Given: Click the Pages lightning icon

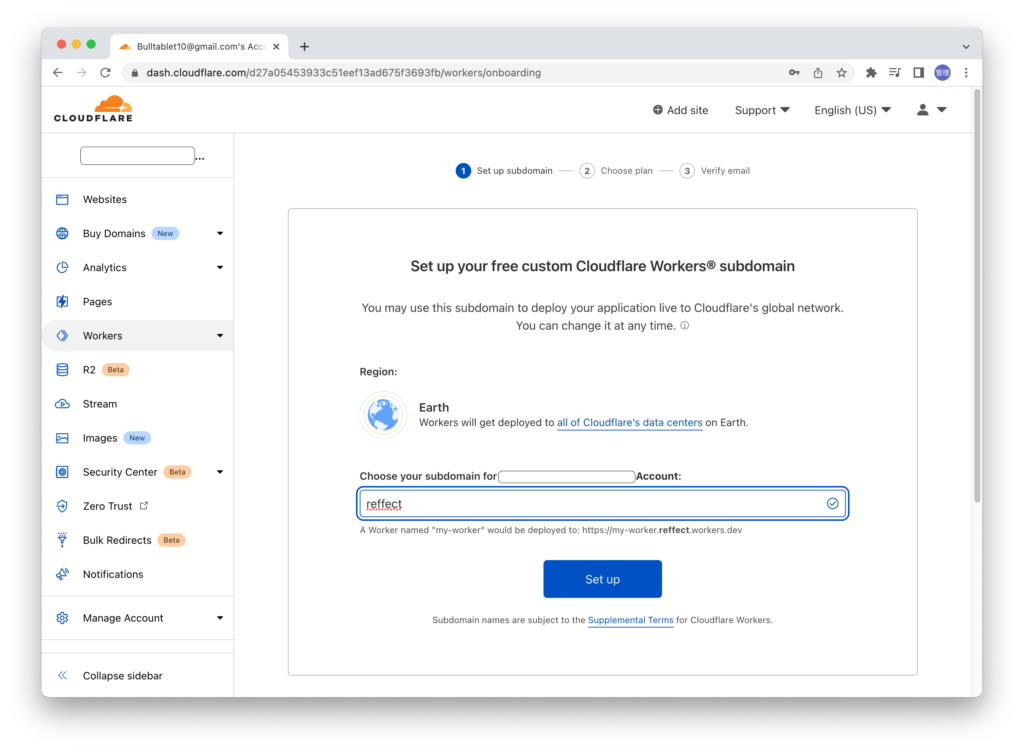Looking at the screenshot, I should pyautogui.click(x=62, y=302).
